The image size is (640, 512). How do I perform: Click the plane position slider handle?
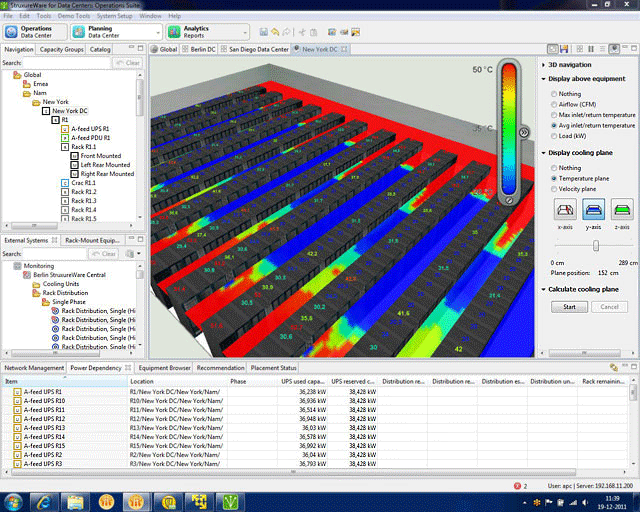596,245
